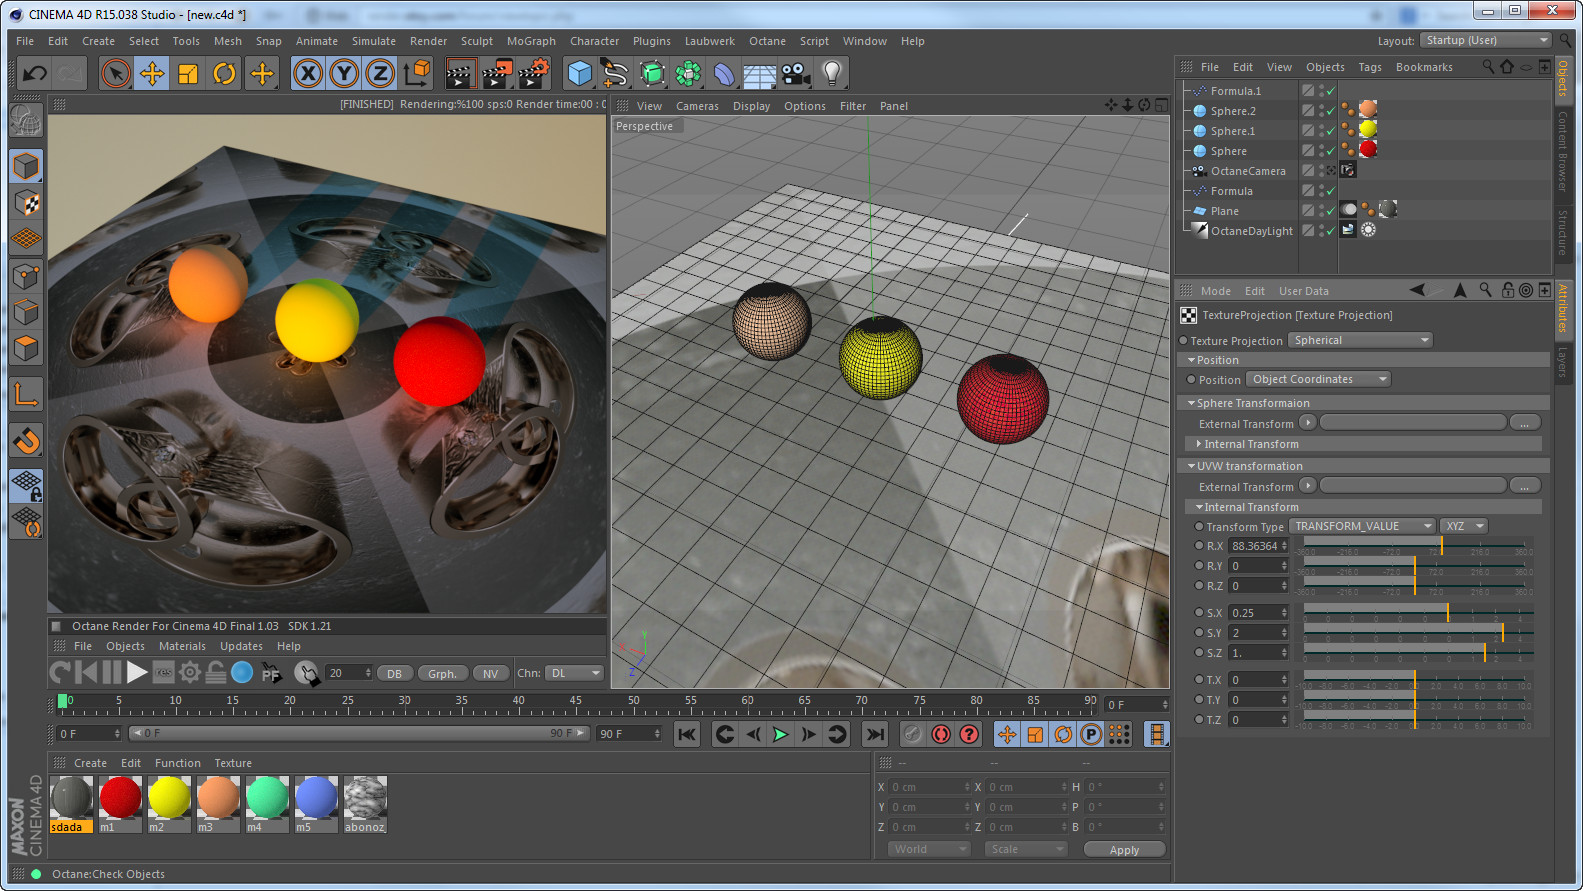The width and height of the screenshot is (1583, 891).
Task: Click the record keyframe button
Action: (941, 734)
